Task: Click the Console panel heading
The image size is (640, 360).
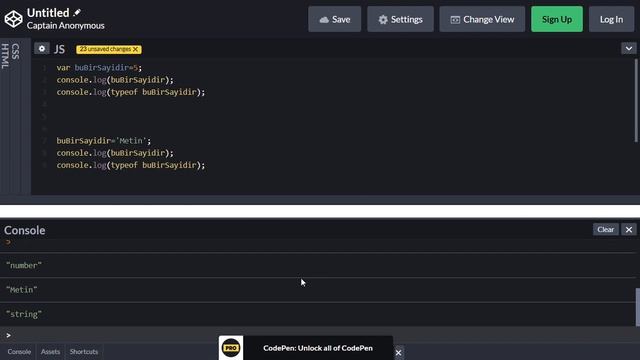Action: coord(24,230)
